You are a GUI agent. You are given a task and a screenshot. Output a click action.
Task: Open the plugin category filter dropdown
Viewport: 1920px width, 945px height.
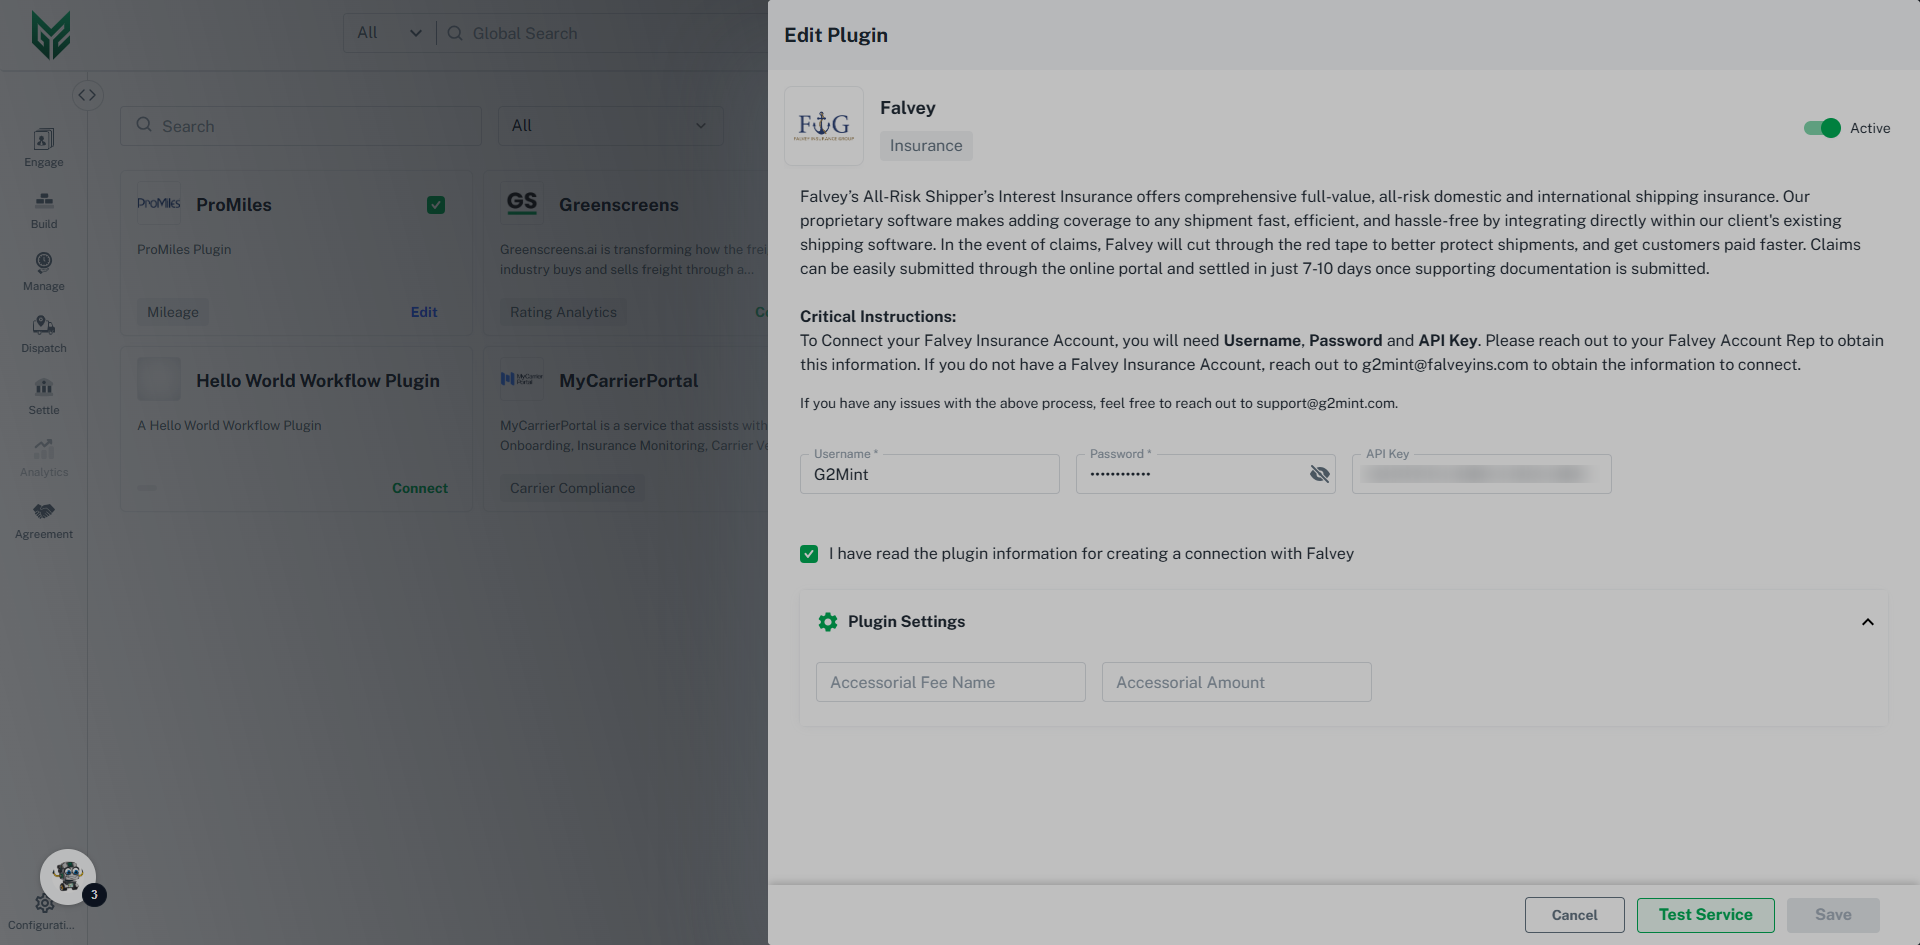click(x=610, y=125)
